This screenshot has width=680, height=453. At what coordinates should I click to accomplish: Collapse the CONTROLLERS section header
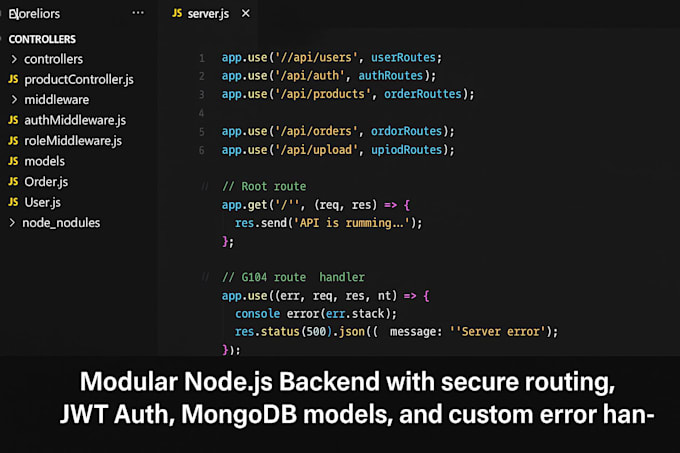(42, 39)
